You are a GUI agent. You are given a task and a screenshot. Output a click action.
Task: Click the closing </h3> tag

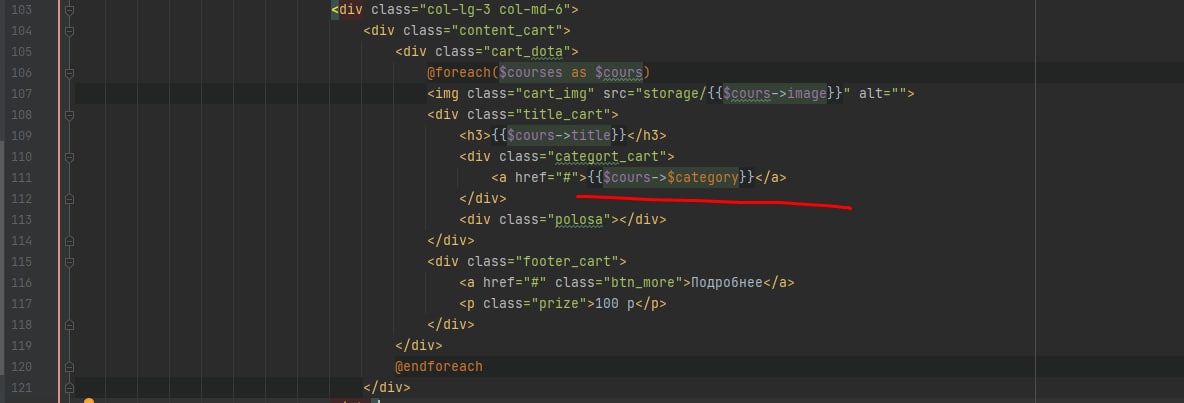tap(646, 136)
